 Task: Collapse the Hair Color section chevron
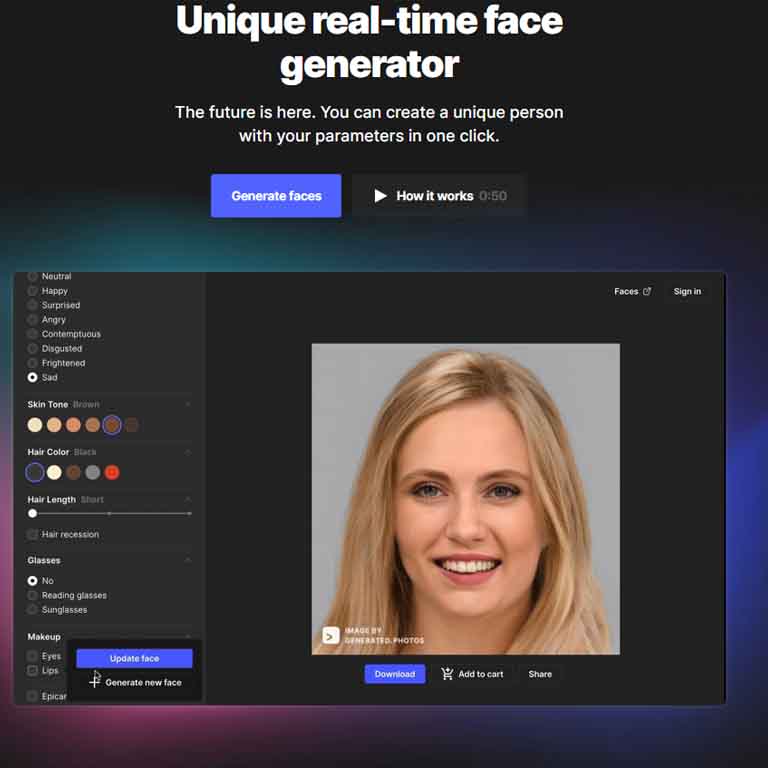(187, 452)
